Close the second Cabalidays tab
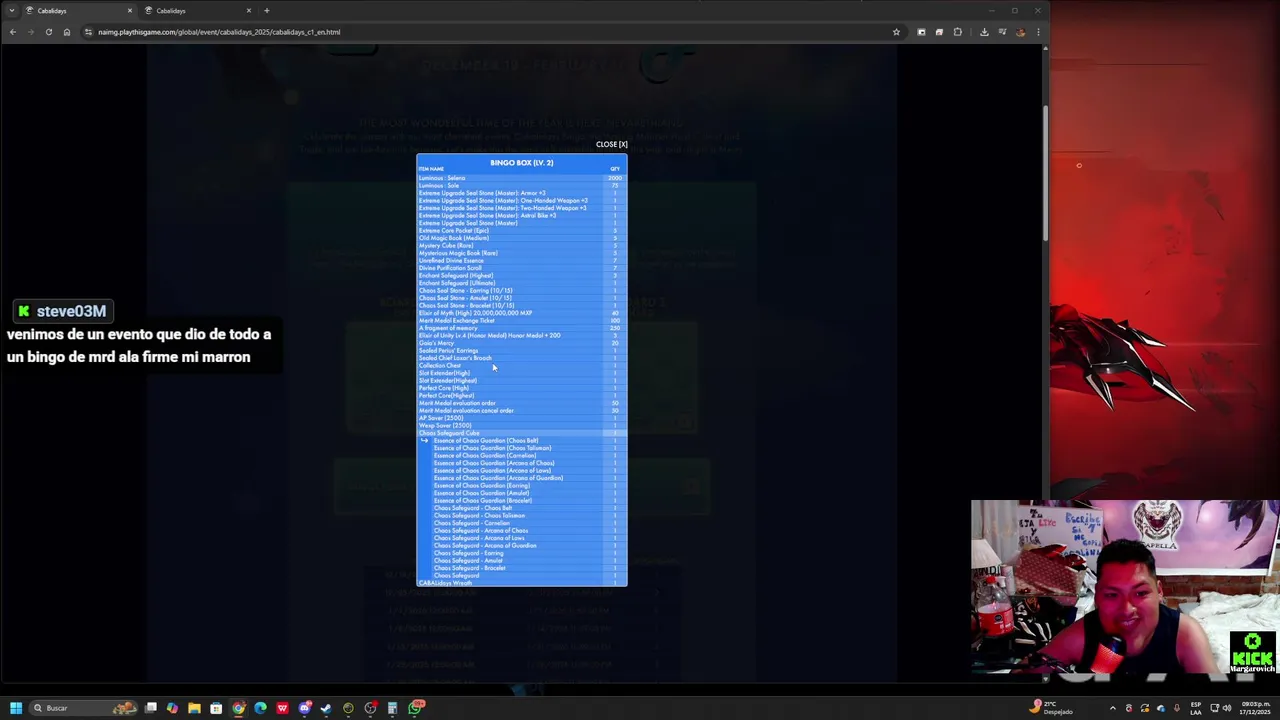Image resolution: width=1280 pixels, height=720 pixels. [x=249, y=11]
